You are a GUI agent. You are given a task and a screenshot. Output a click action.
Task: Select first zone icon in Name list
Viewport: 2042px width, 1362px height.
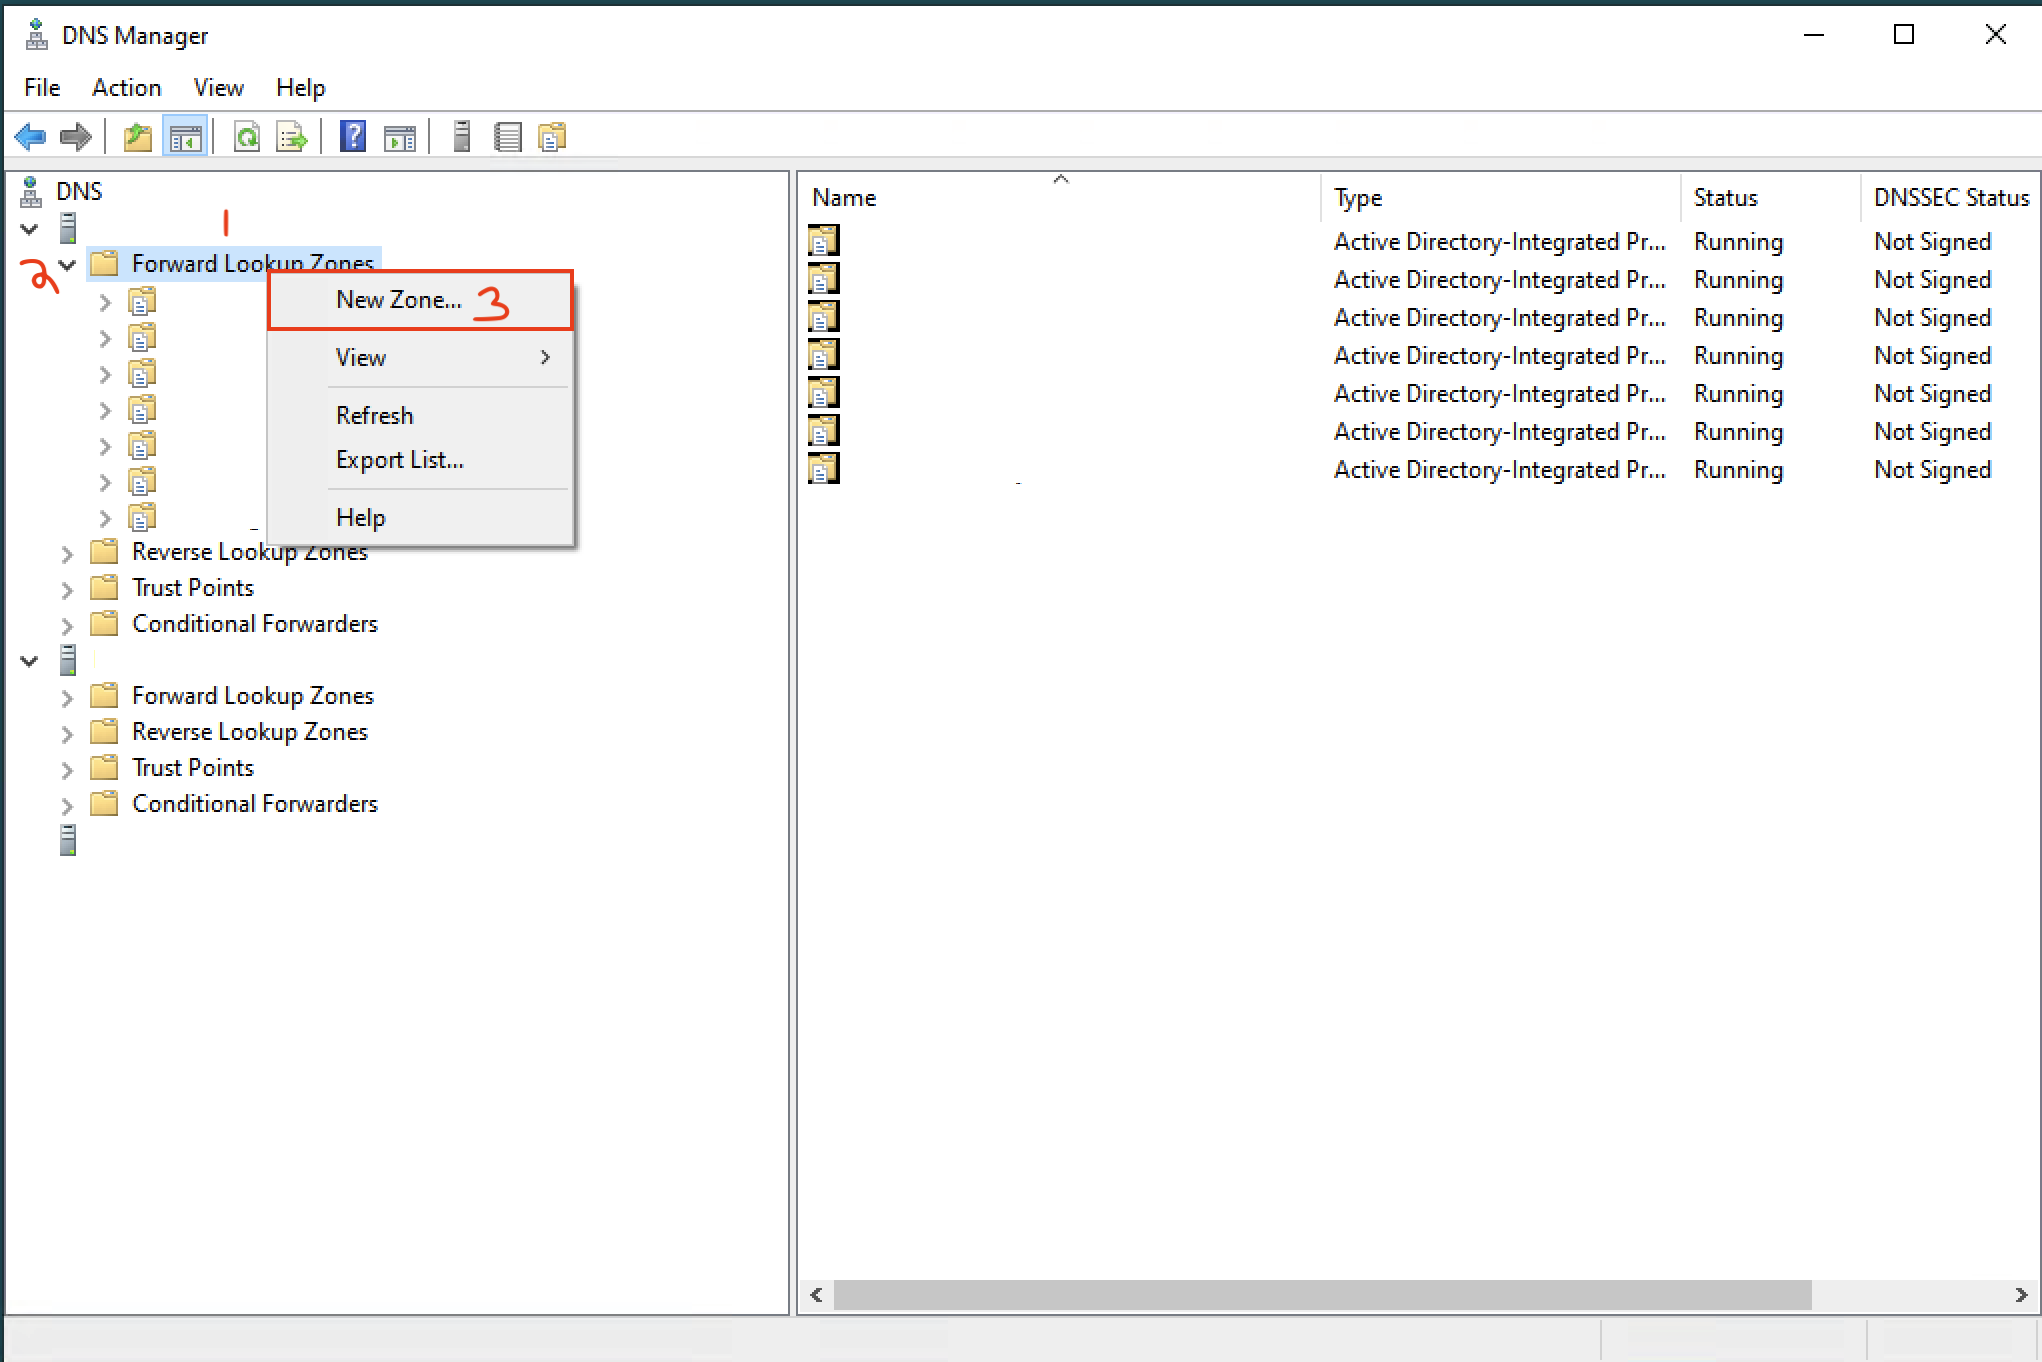(824, 241)
